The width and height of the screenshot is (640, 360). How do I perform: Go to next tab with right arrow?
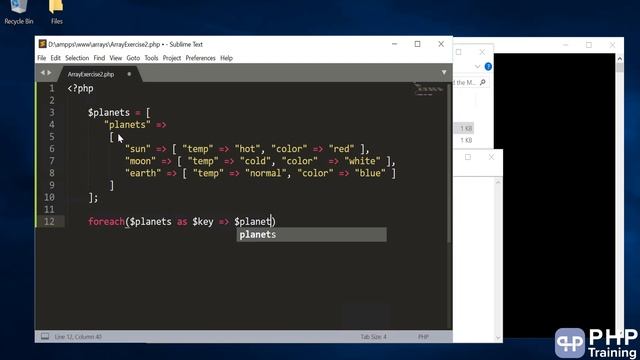click(x=49, y=73)
